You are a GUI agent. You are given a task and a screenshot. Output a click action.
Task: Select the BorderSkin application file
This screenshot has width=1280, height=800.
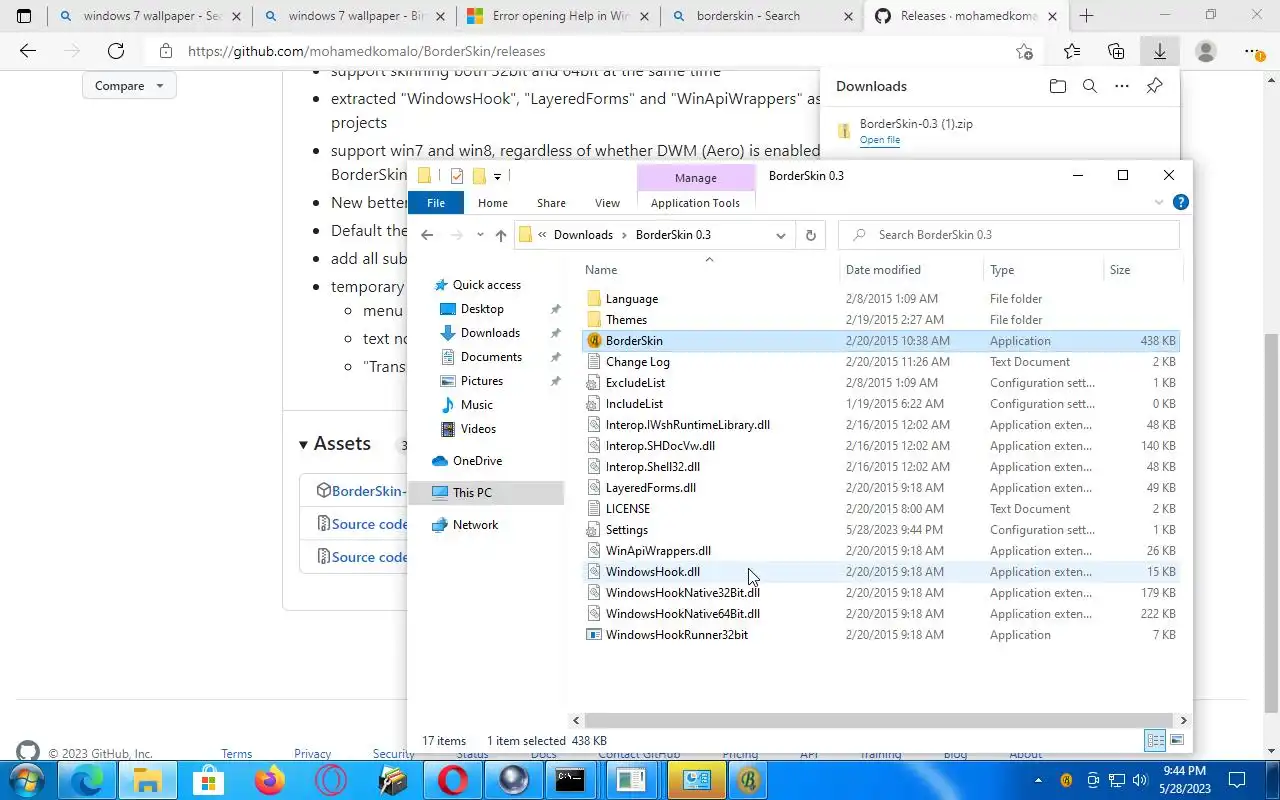[880, 341]
